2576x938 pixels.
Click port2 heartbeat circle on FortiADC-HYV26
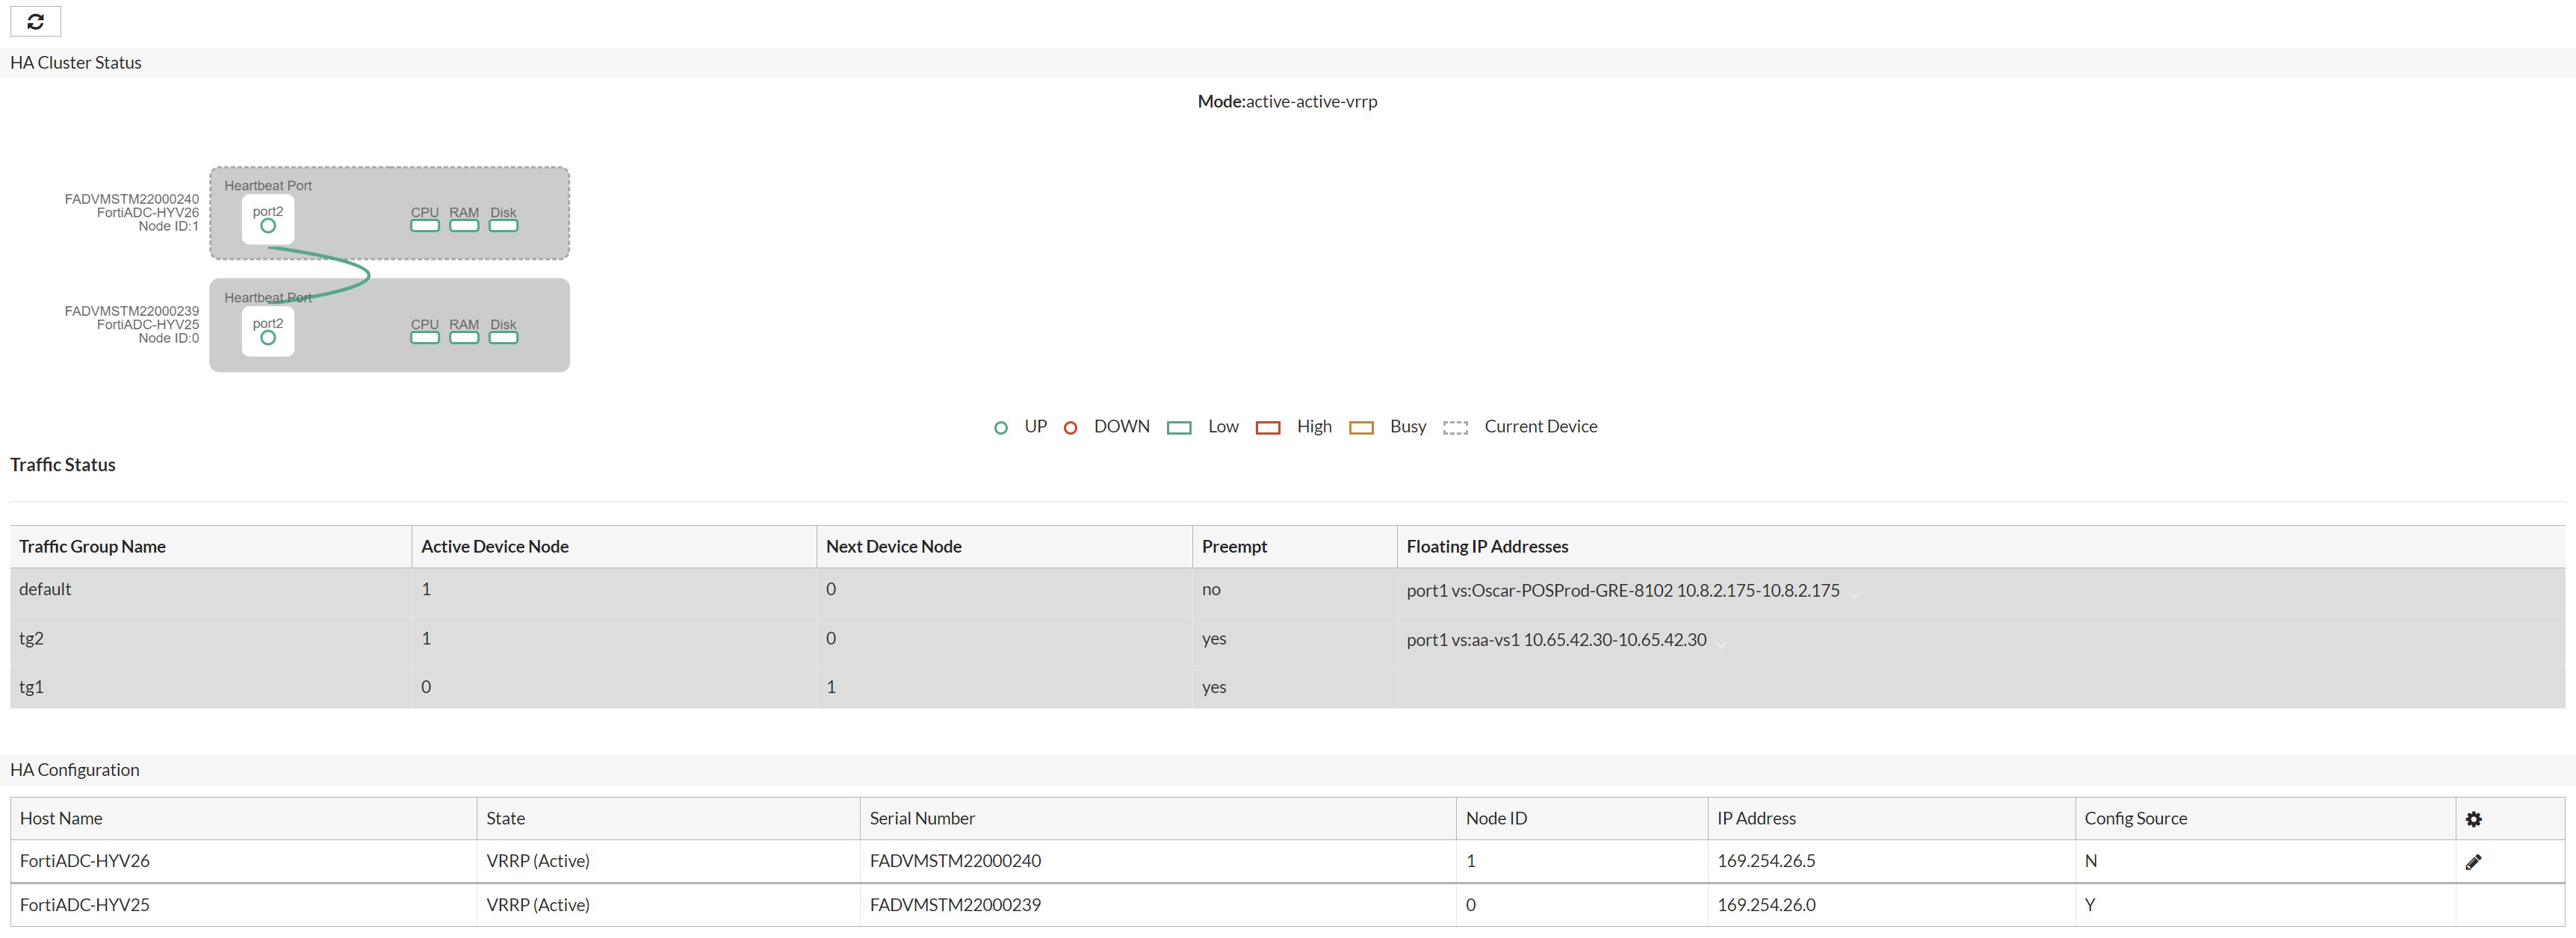(268, 226)
